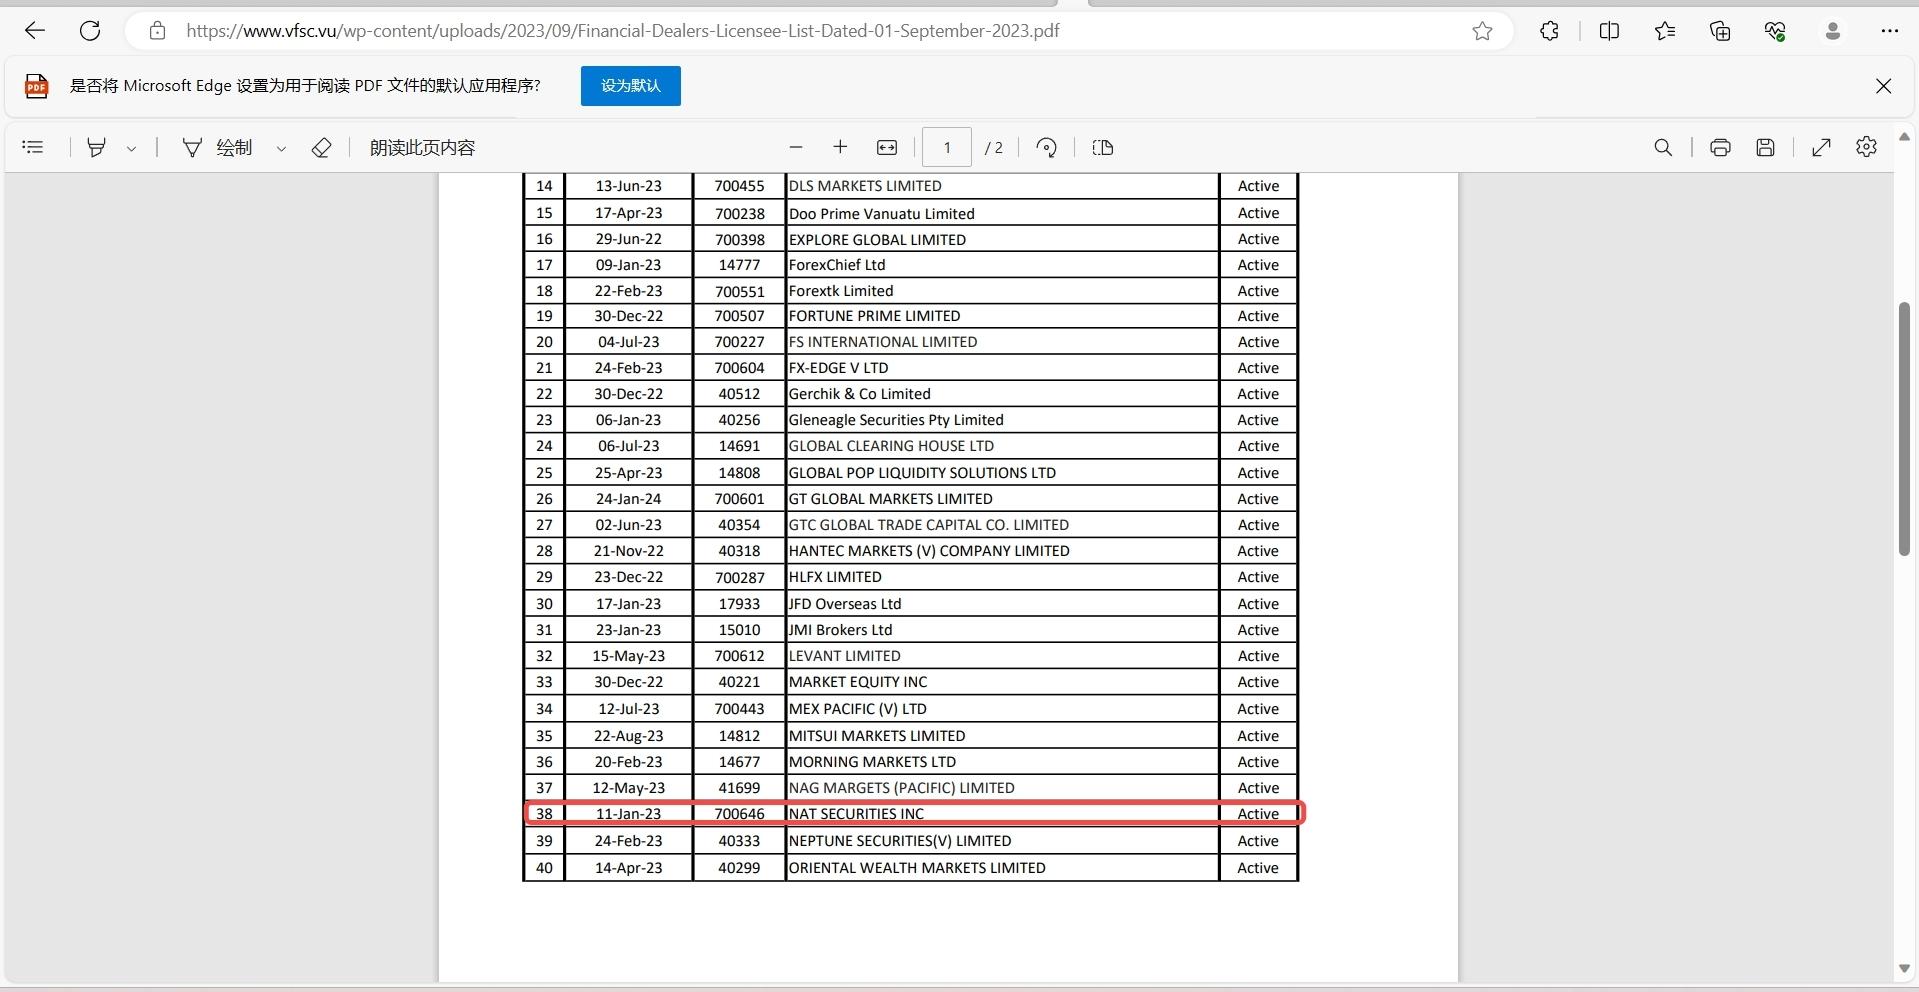Select the 绘制 draw tool
1919x992 pixels.
point(217,147)
